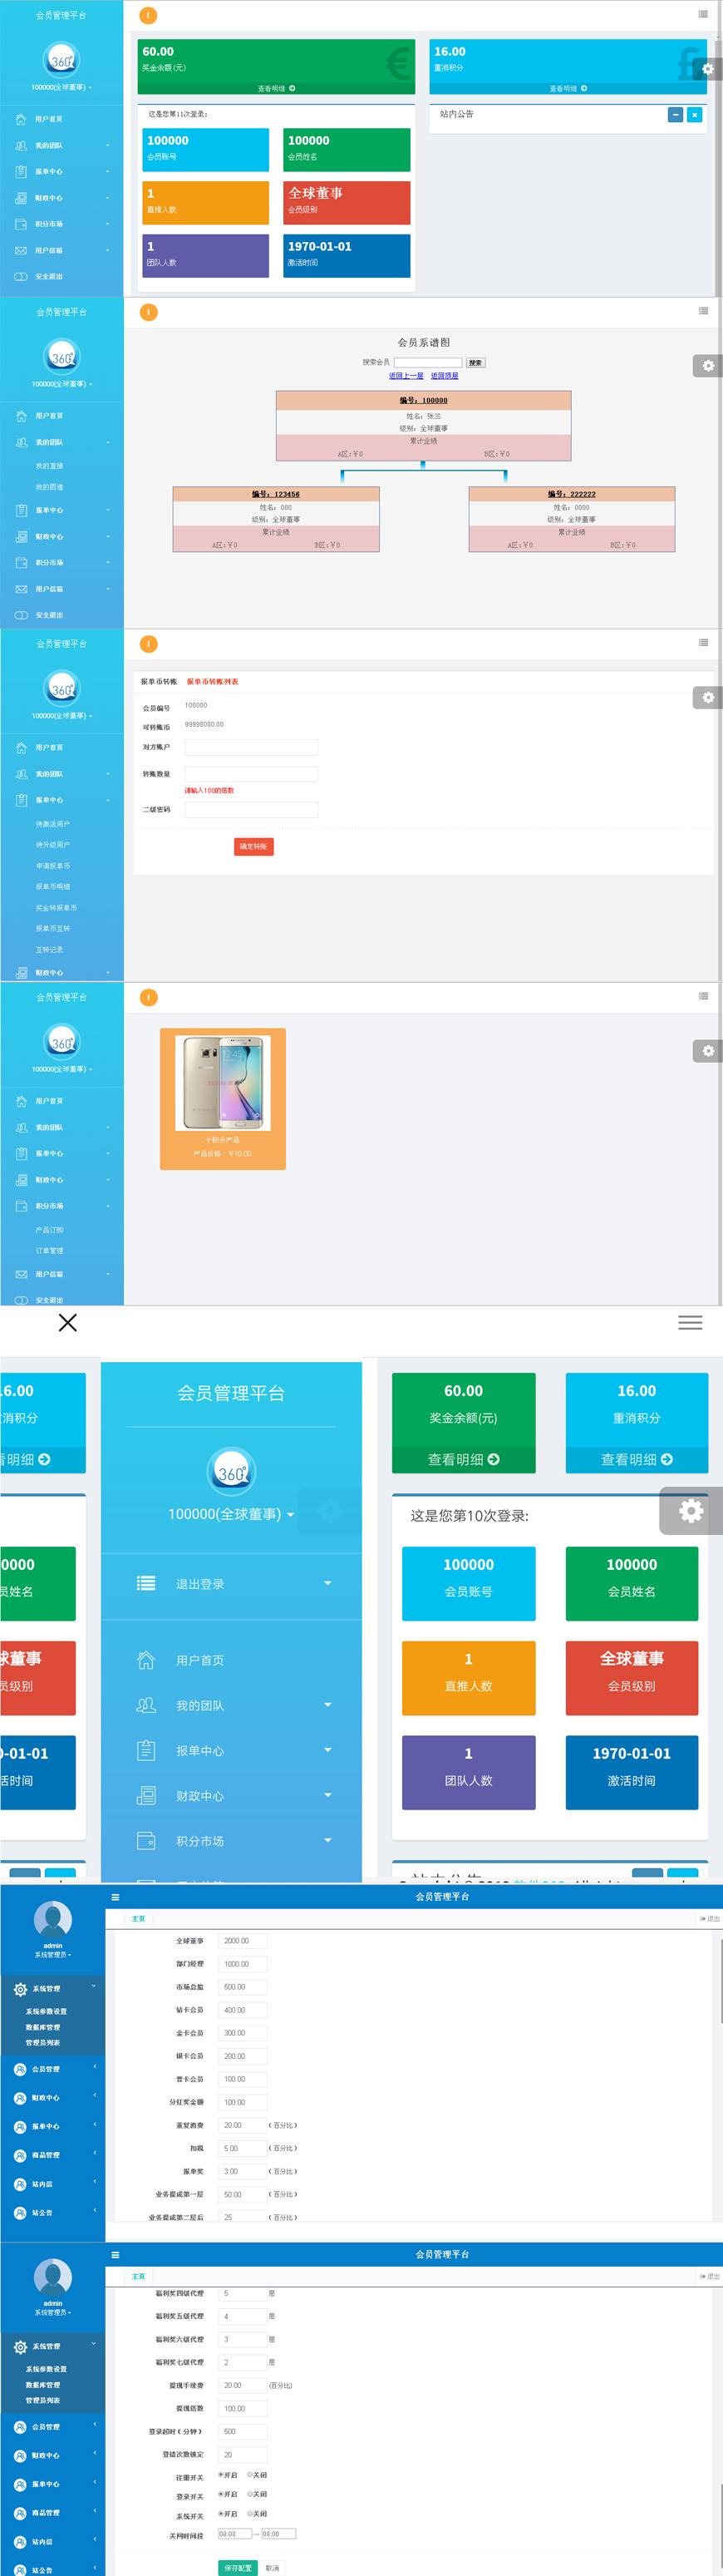Click the list icon beside 退出登录
Screen dimensions: 723x2576
click(146, 1583)
